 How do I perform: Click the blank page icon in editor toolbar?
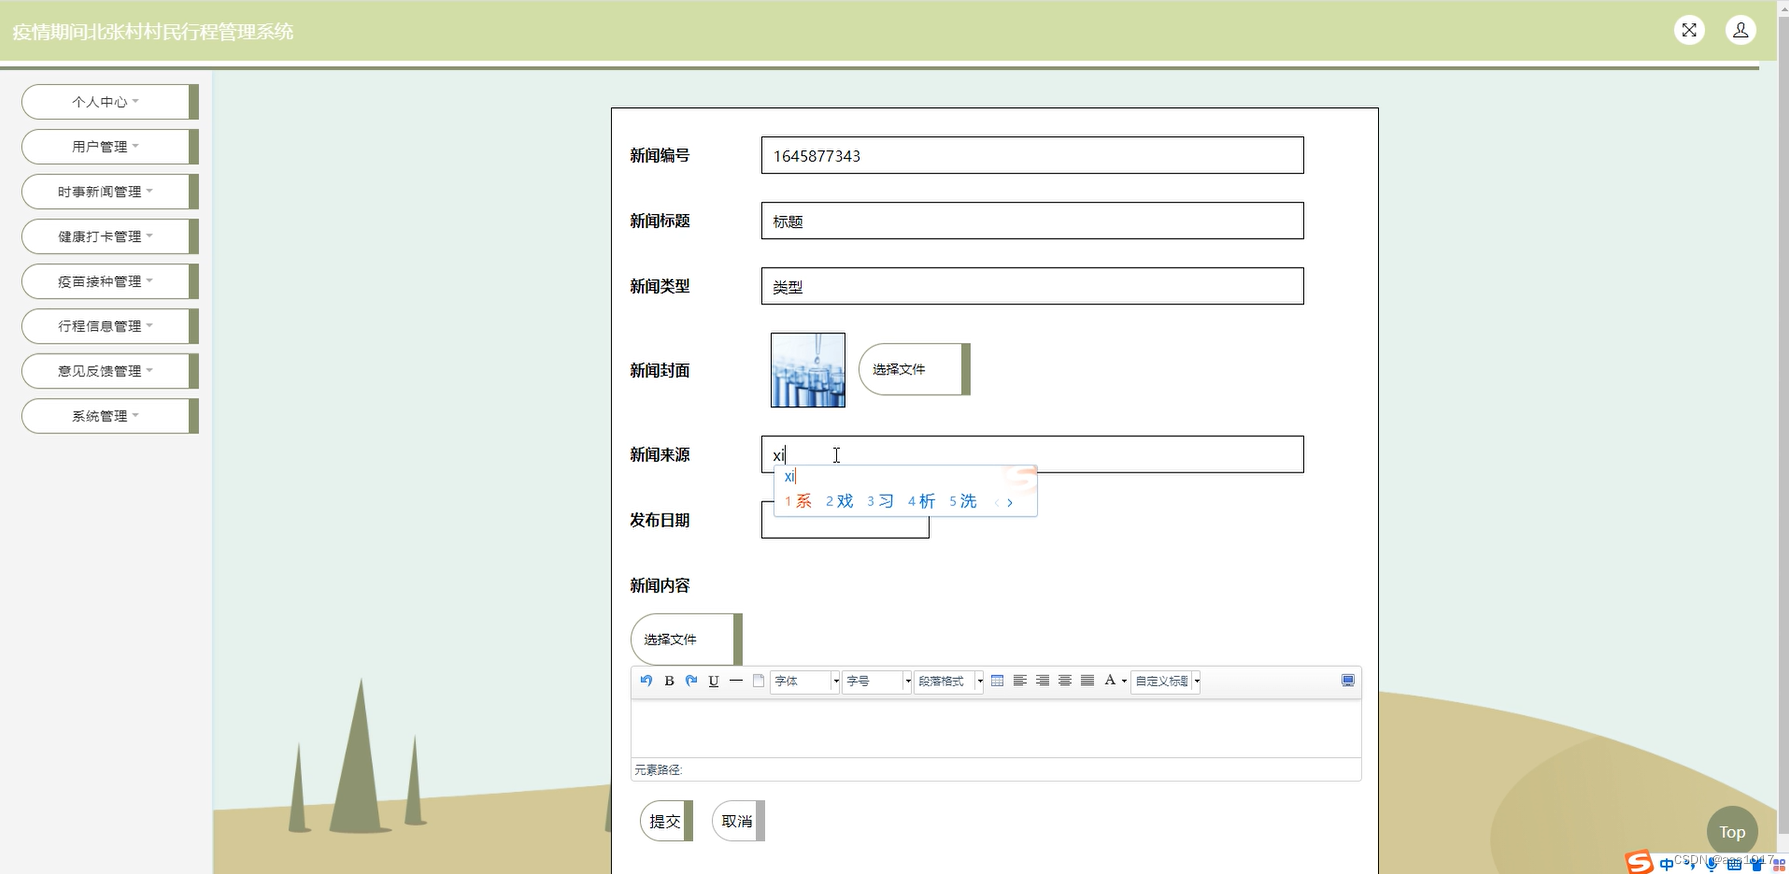(758, 680)
